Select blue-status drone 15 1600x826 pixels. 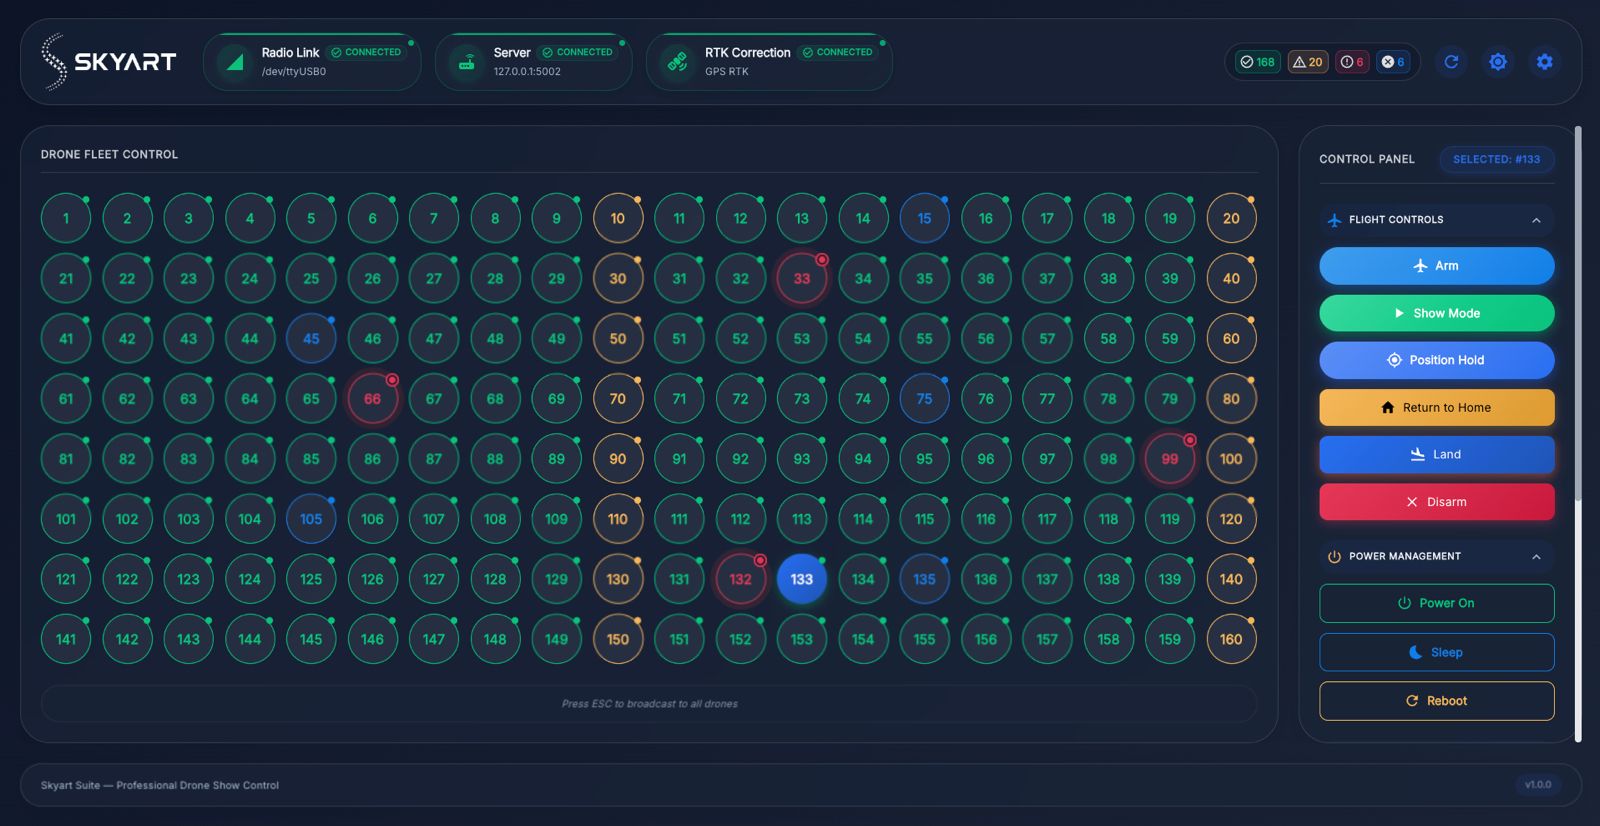(924, 218)
